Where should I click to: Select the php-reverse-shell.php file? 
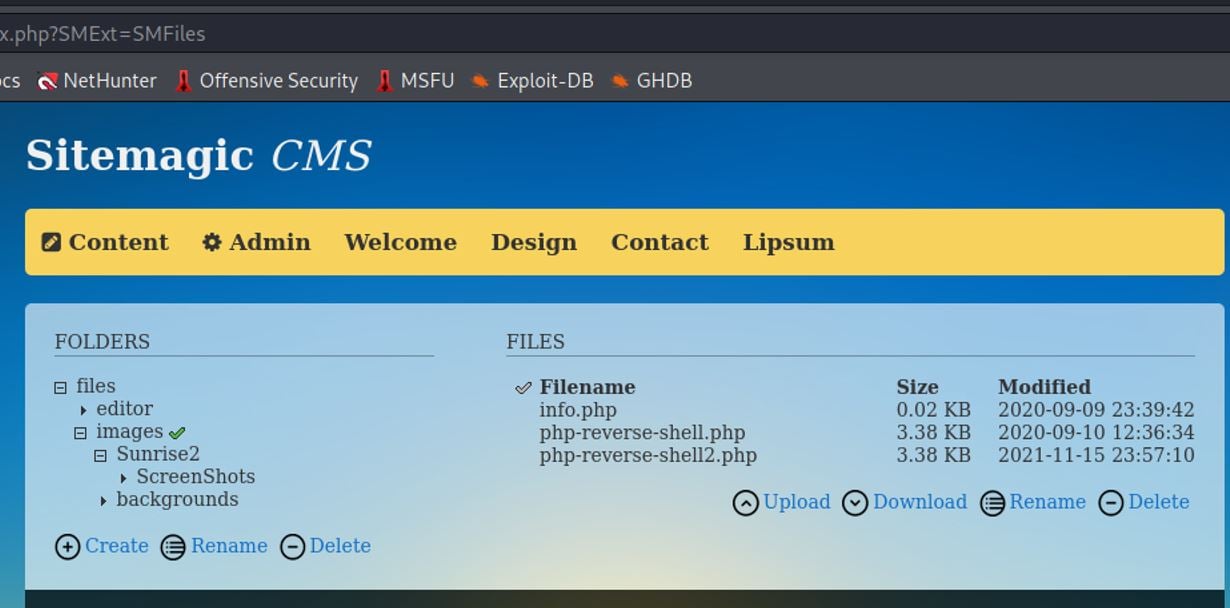click(643, 433)
